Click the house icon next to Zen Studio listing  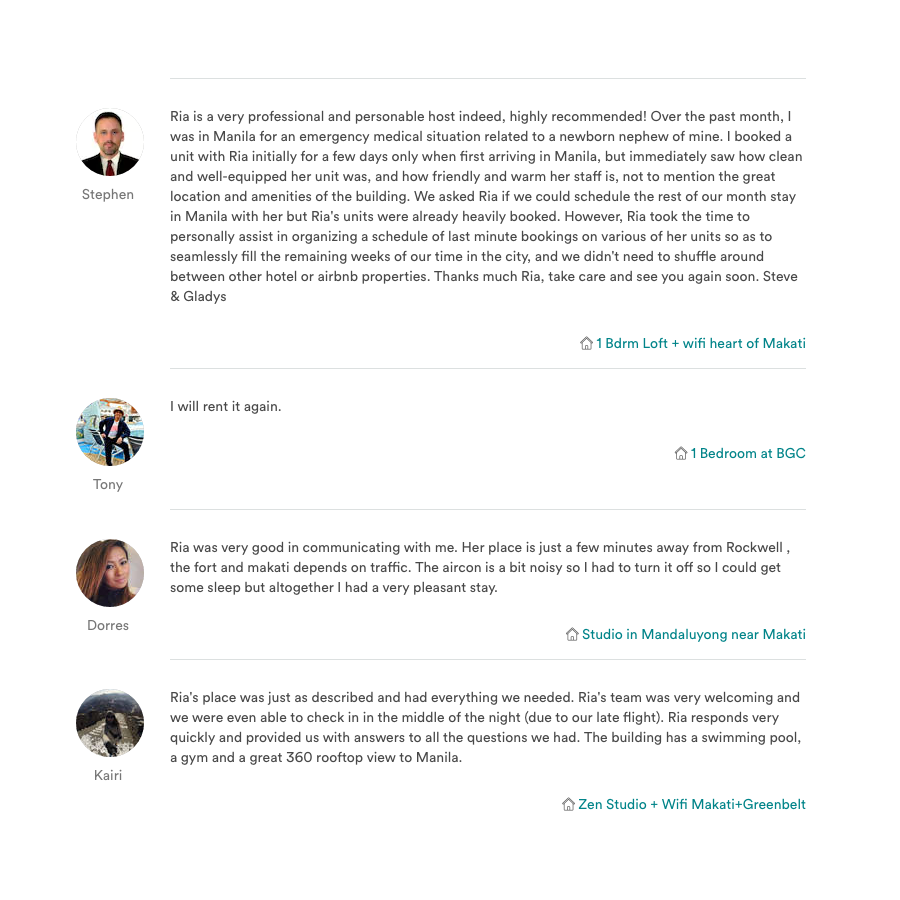pos(568,804)
